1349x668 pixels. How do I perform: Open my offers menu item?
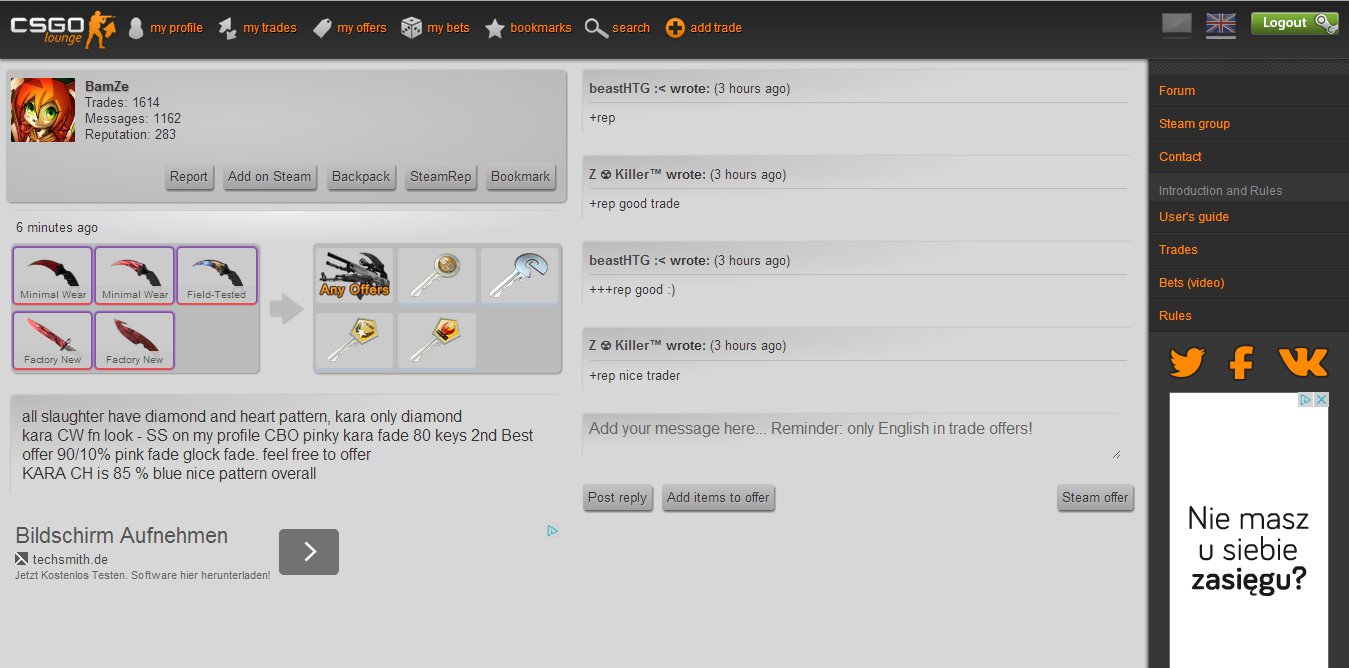pos(362,28)
